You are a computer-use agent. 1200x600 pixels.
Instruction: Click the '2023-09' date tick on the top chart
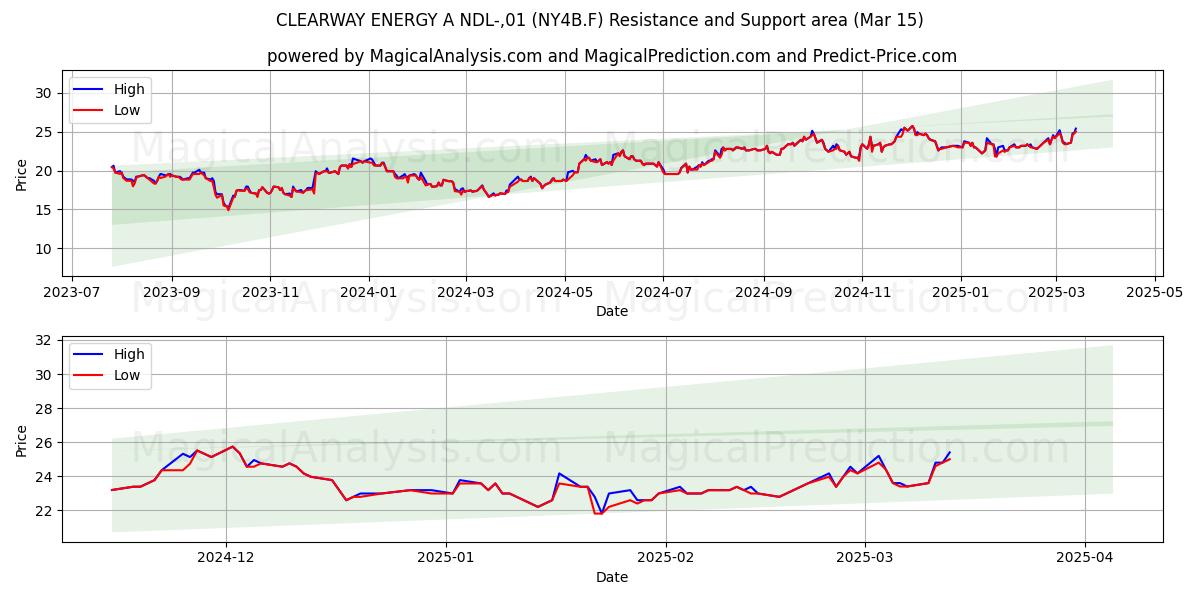click(x=171, y=293)
